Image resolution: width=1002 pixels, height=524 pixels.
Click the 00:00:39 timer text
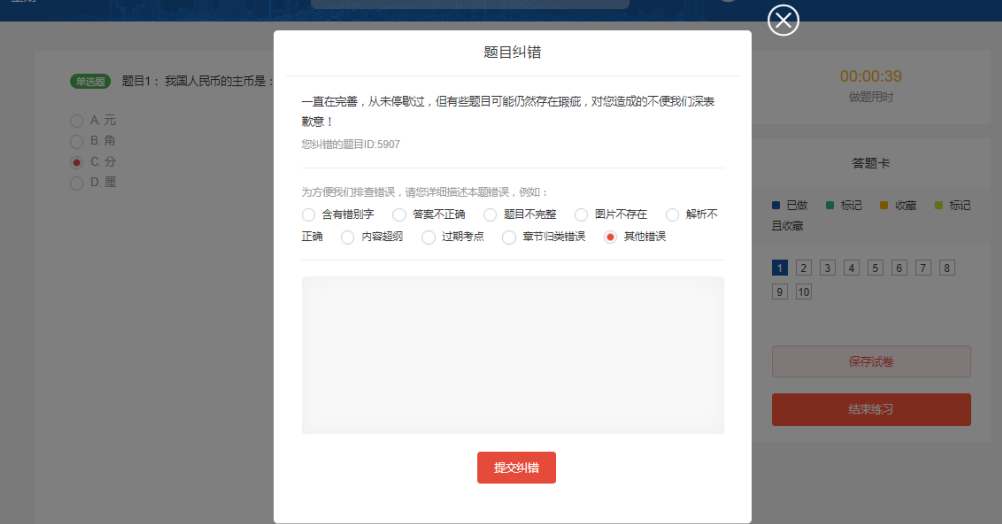coord(870,77)
